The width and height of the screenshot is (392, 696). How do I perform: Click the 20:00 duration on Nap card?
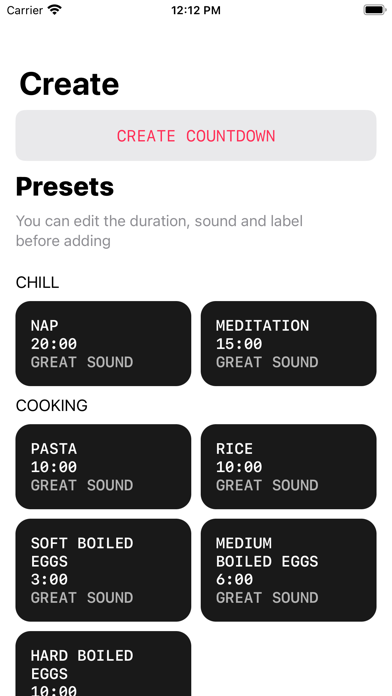(54, 344)
